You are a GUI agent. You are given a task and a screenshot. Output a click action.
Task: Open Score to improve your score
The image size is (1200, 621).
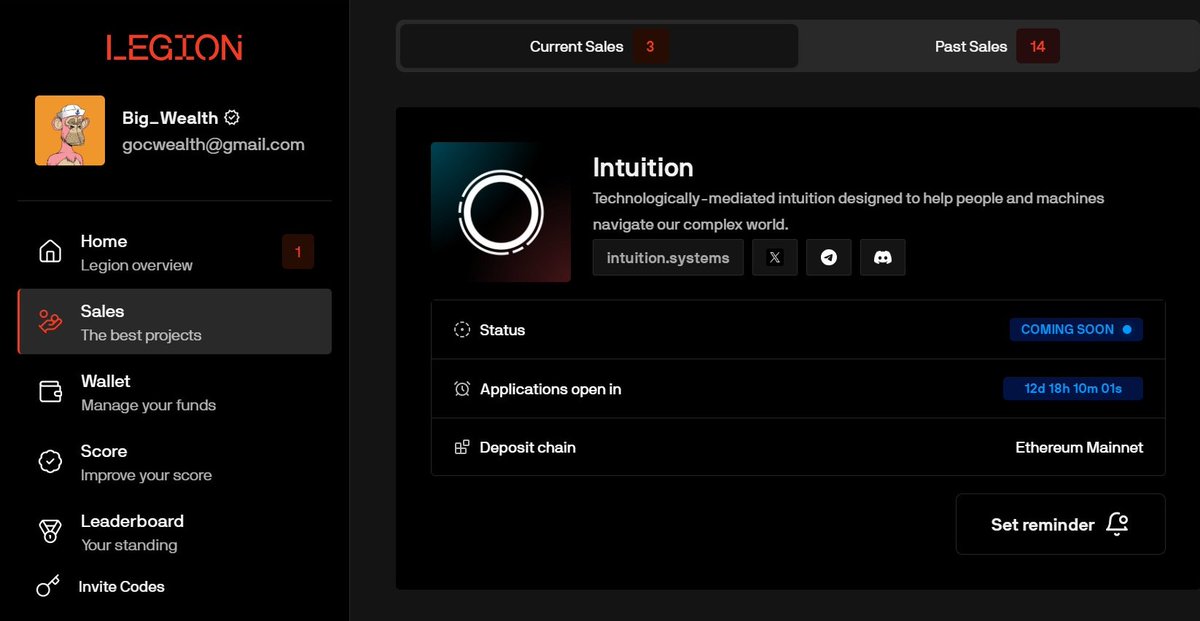tap(174, 462)
